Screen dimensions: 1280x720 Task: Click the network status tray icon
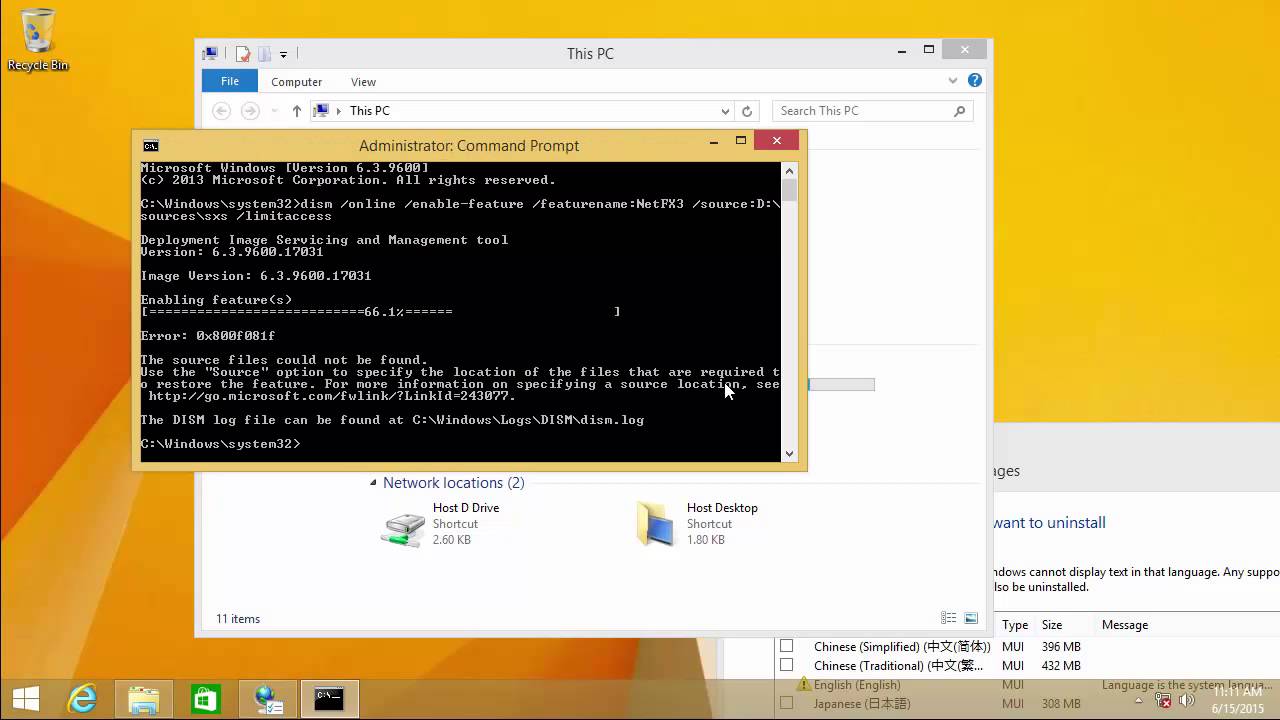(x=1164, y=700)
